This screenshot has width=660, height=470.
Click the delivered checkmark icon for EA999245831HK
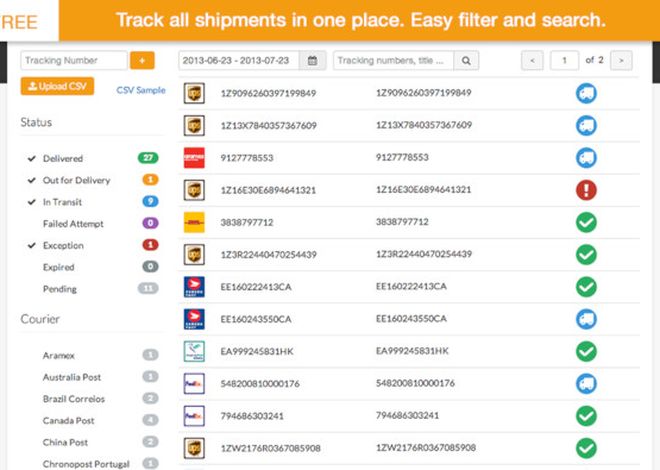click(x=586, y=351)
